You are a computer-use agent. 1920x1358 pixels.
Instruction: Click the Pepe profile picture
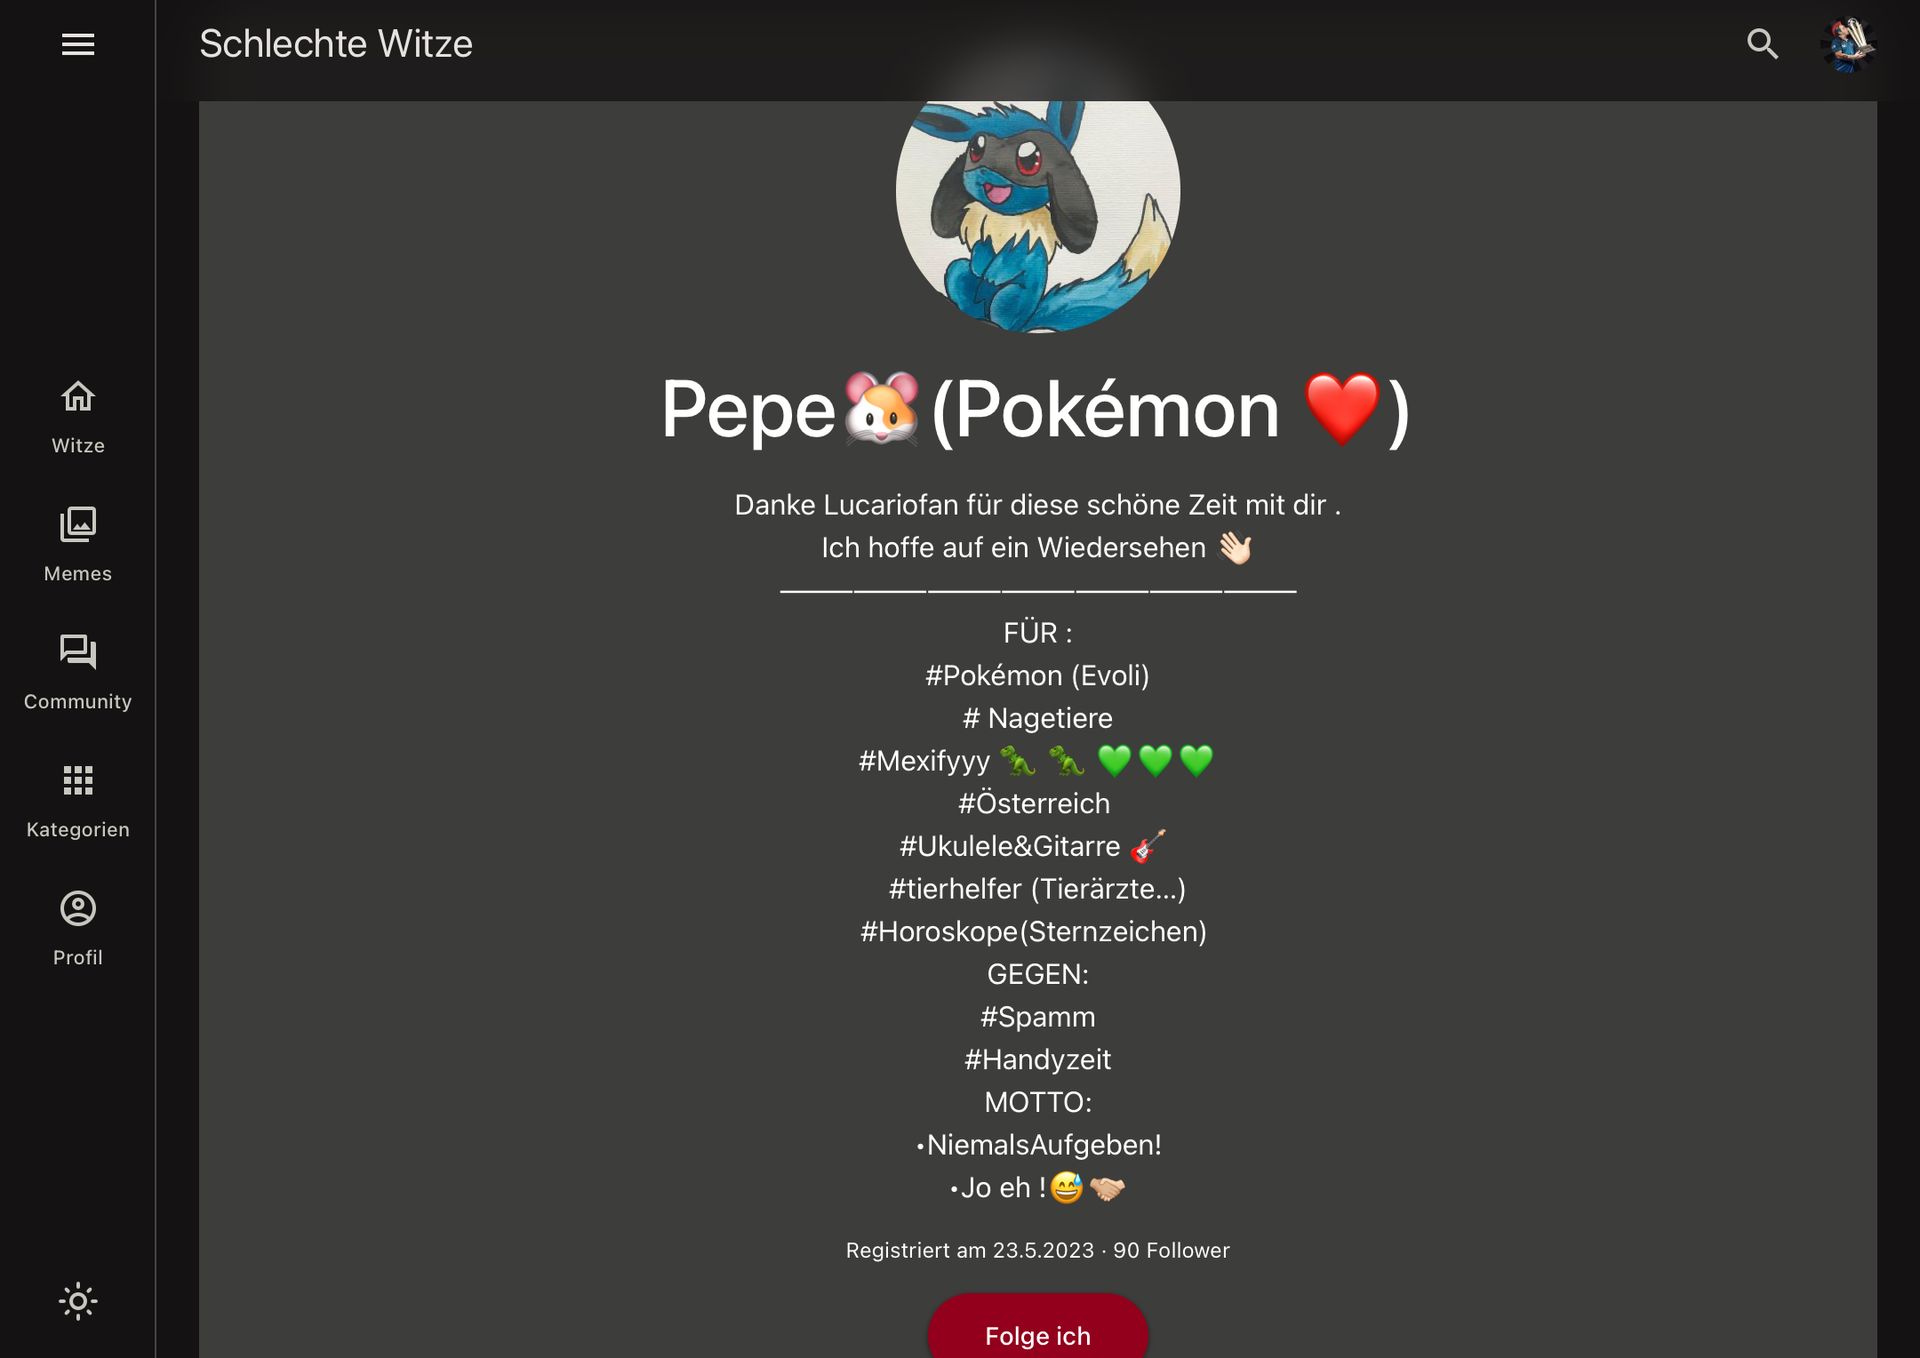1037,214
